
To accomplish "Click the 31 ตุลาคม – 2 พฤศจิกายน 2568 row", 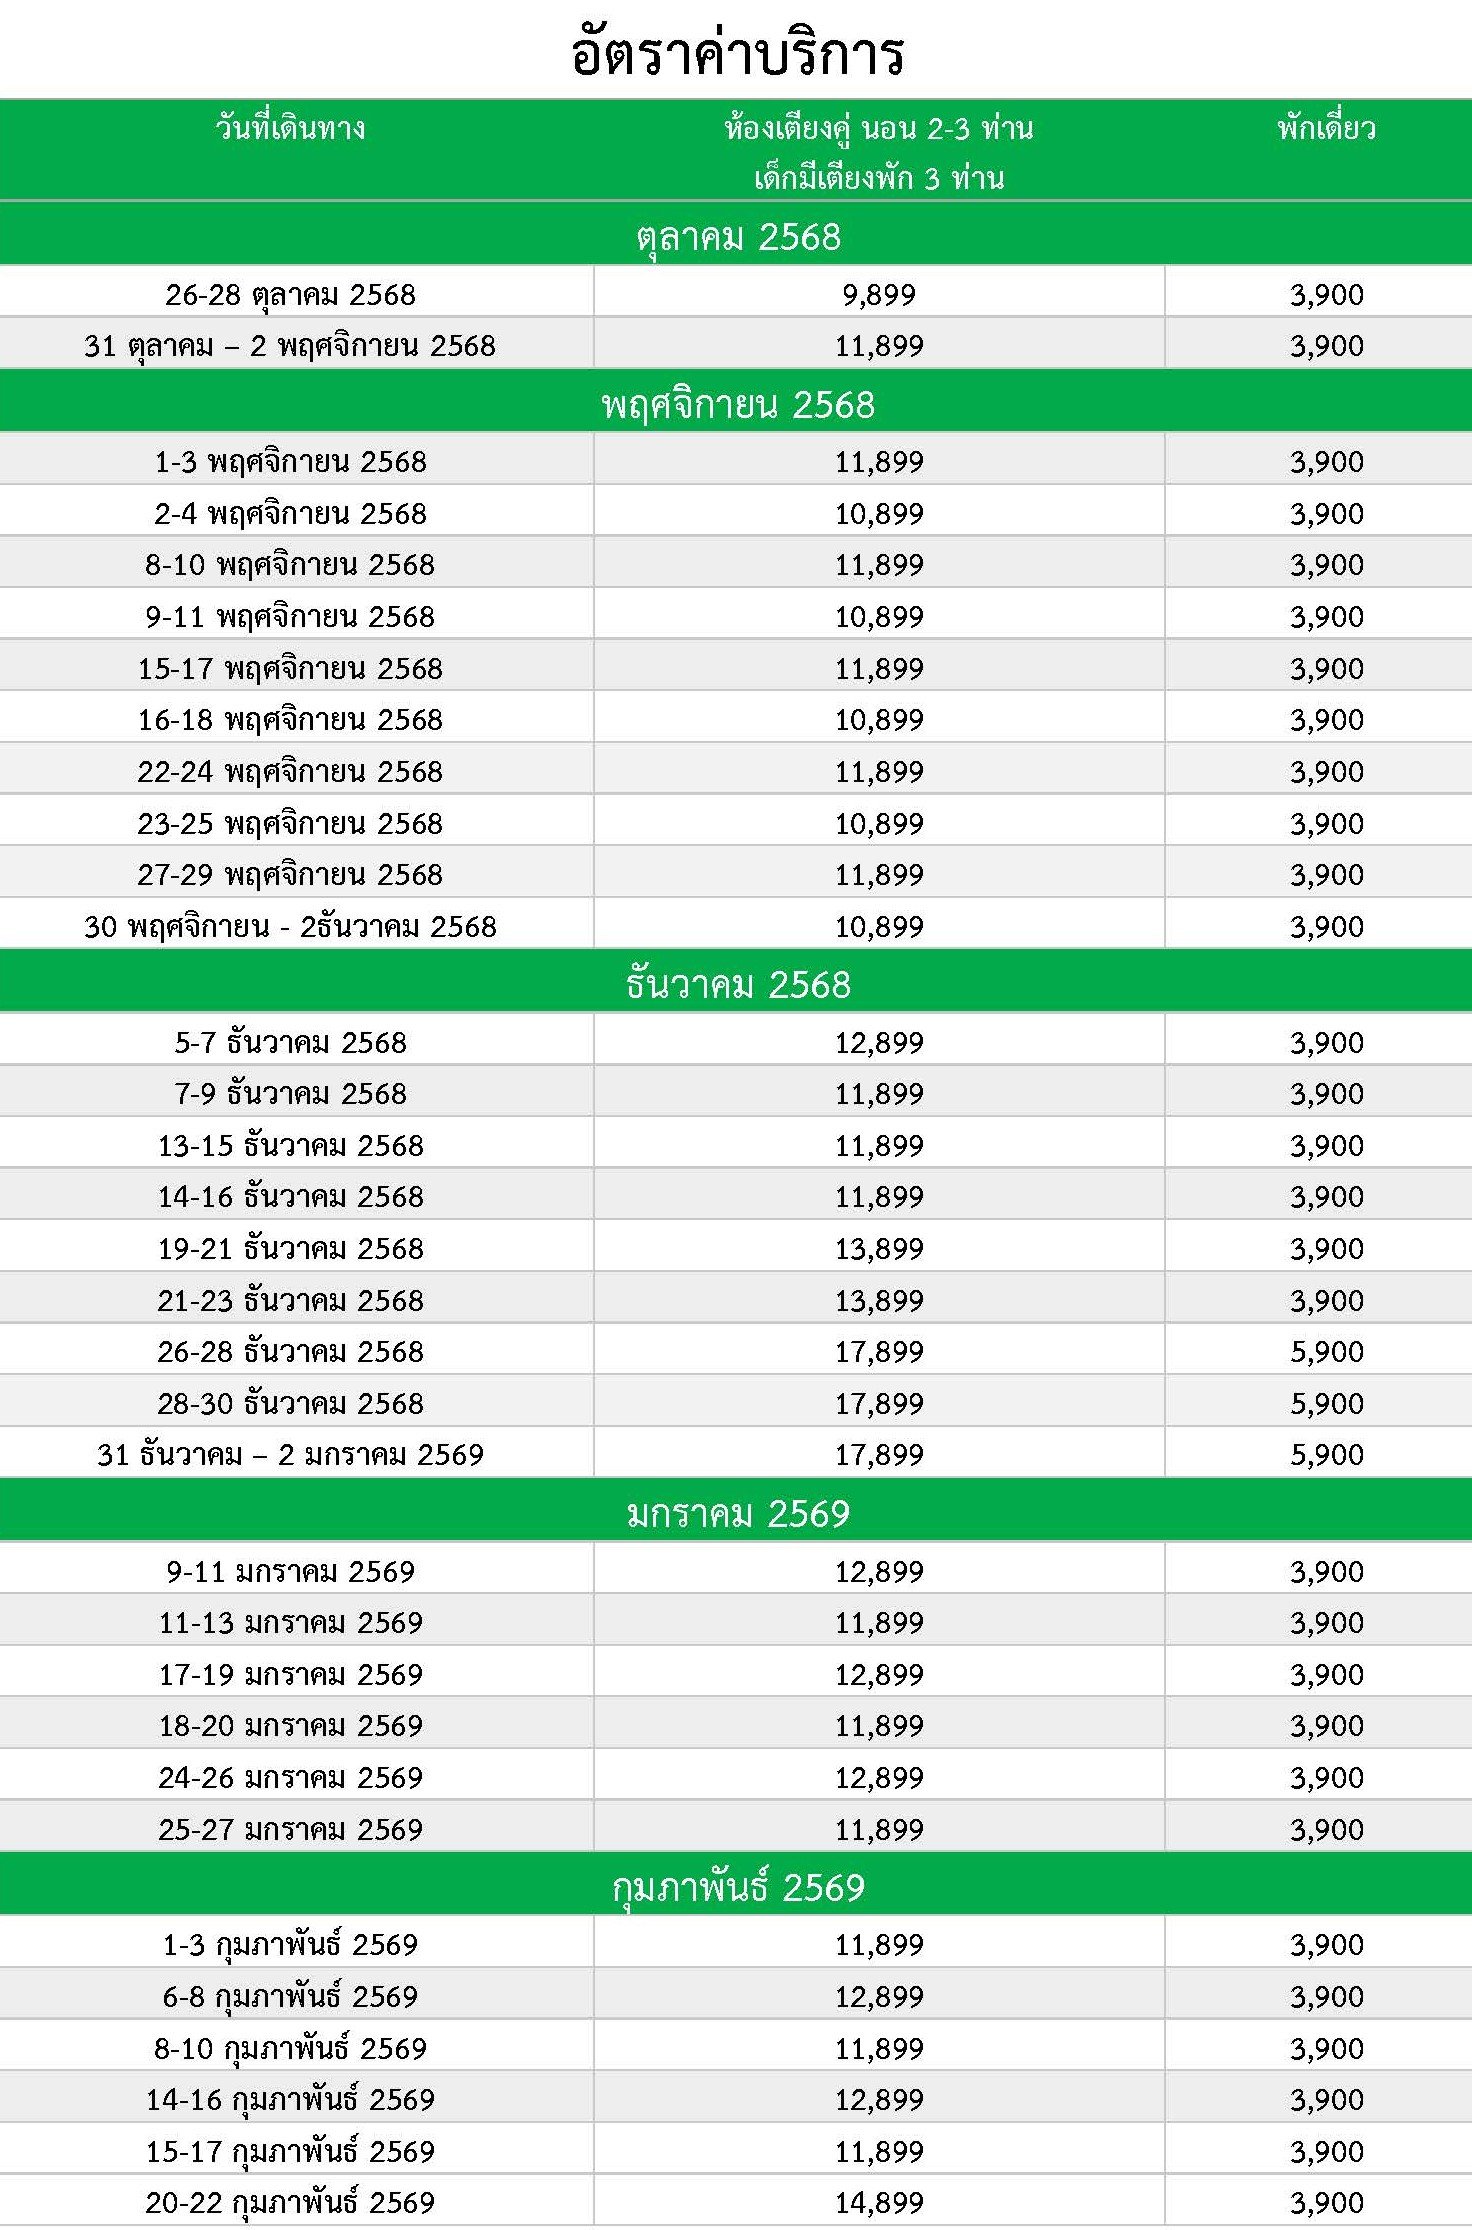I will coord(290,346).
